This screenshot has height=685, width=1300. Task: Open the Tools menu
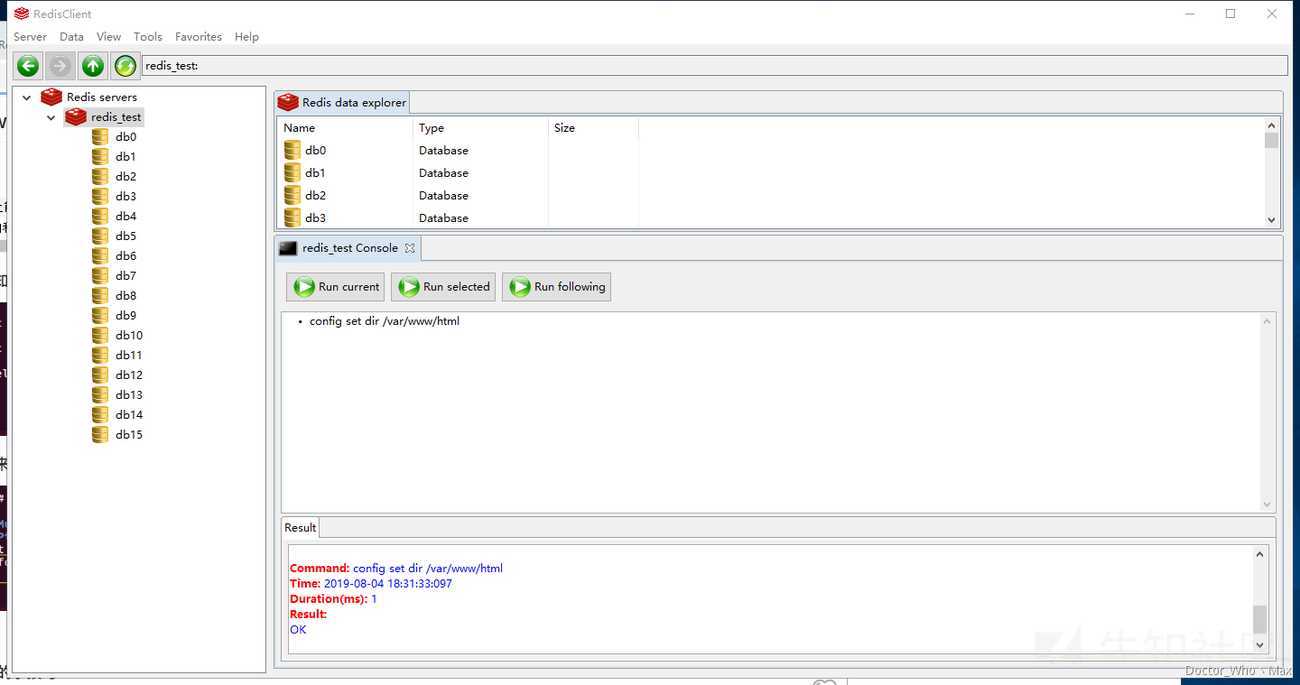tap(148, 37)
